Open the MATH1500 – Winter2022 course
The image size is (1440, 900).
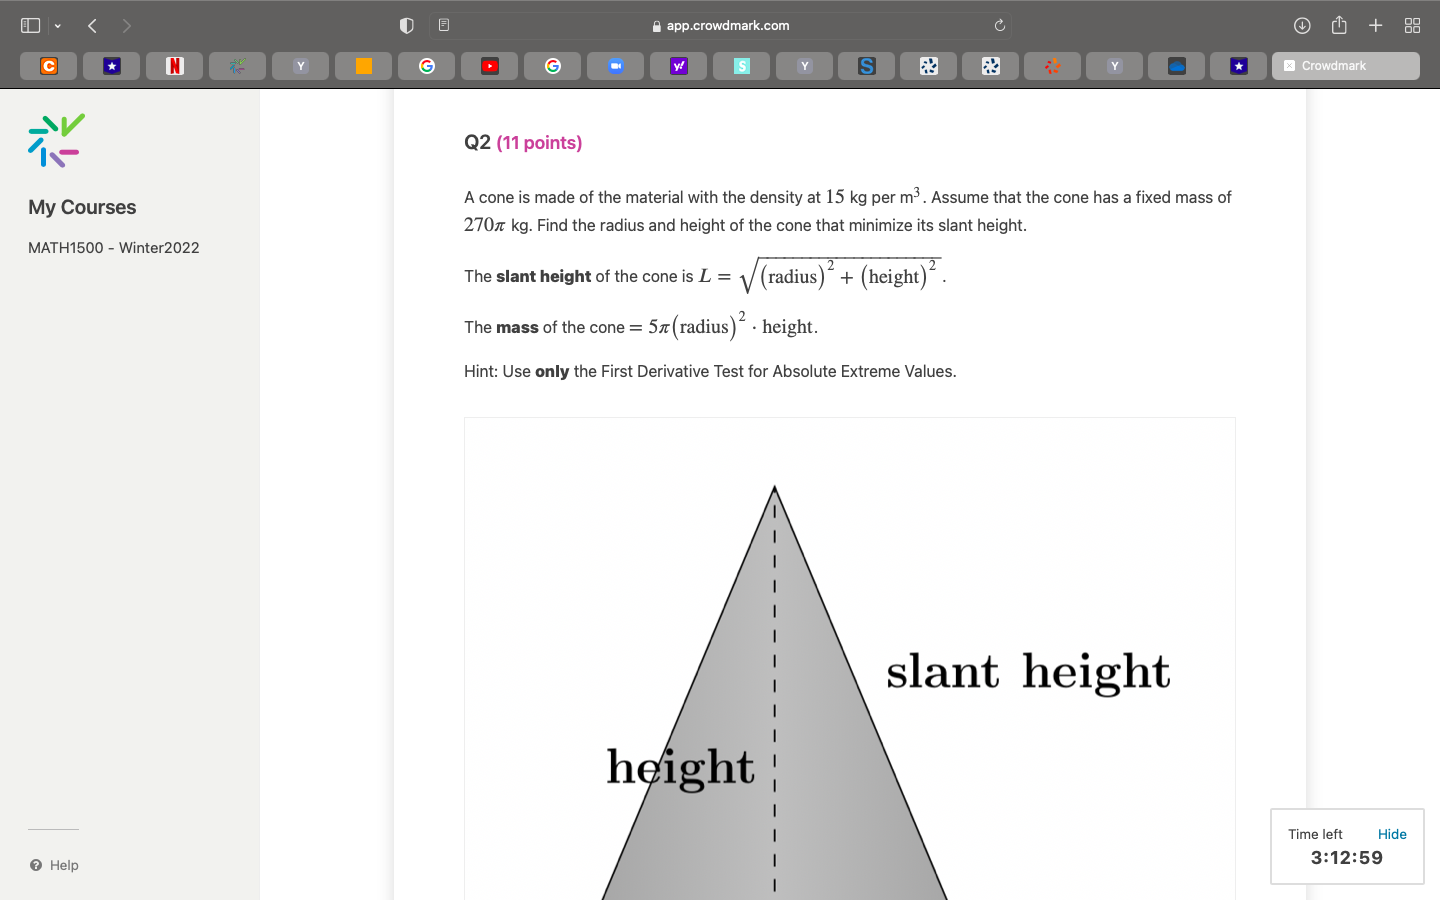pyautogui.click(x=113, y=247)
